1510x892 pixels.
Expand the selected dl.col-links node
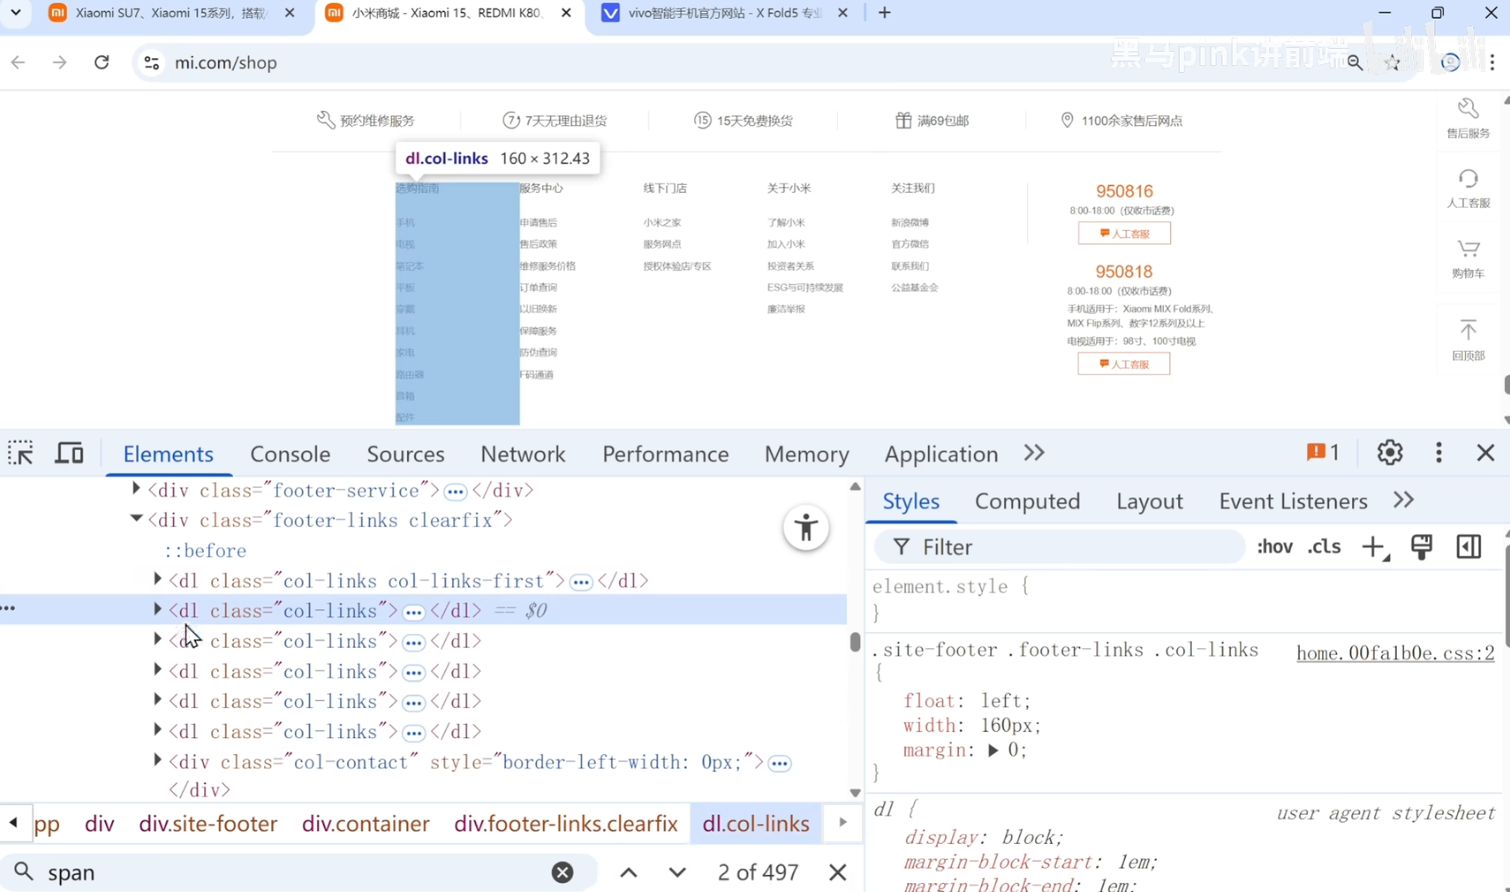tap(157, 609)
